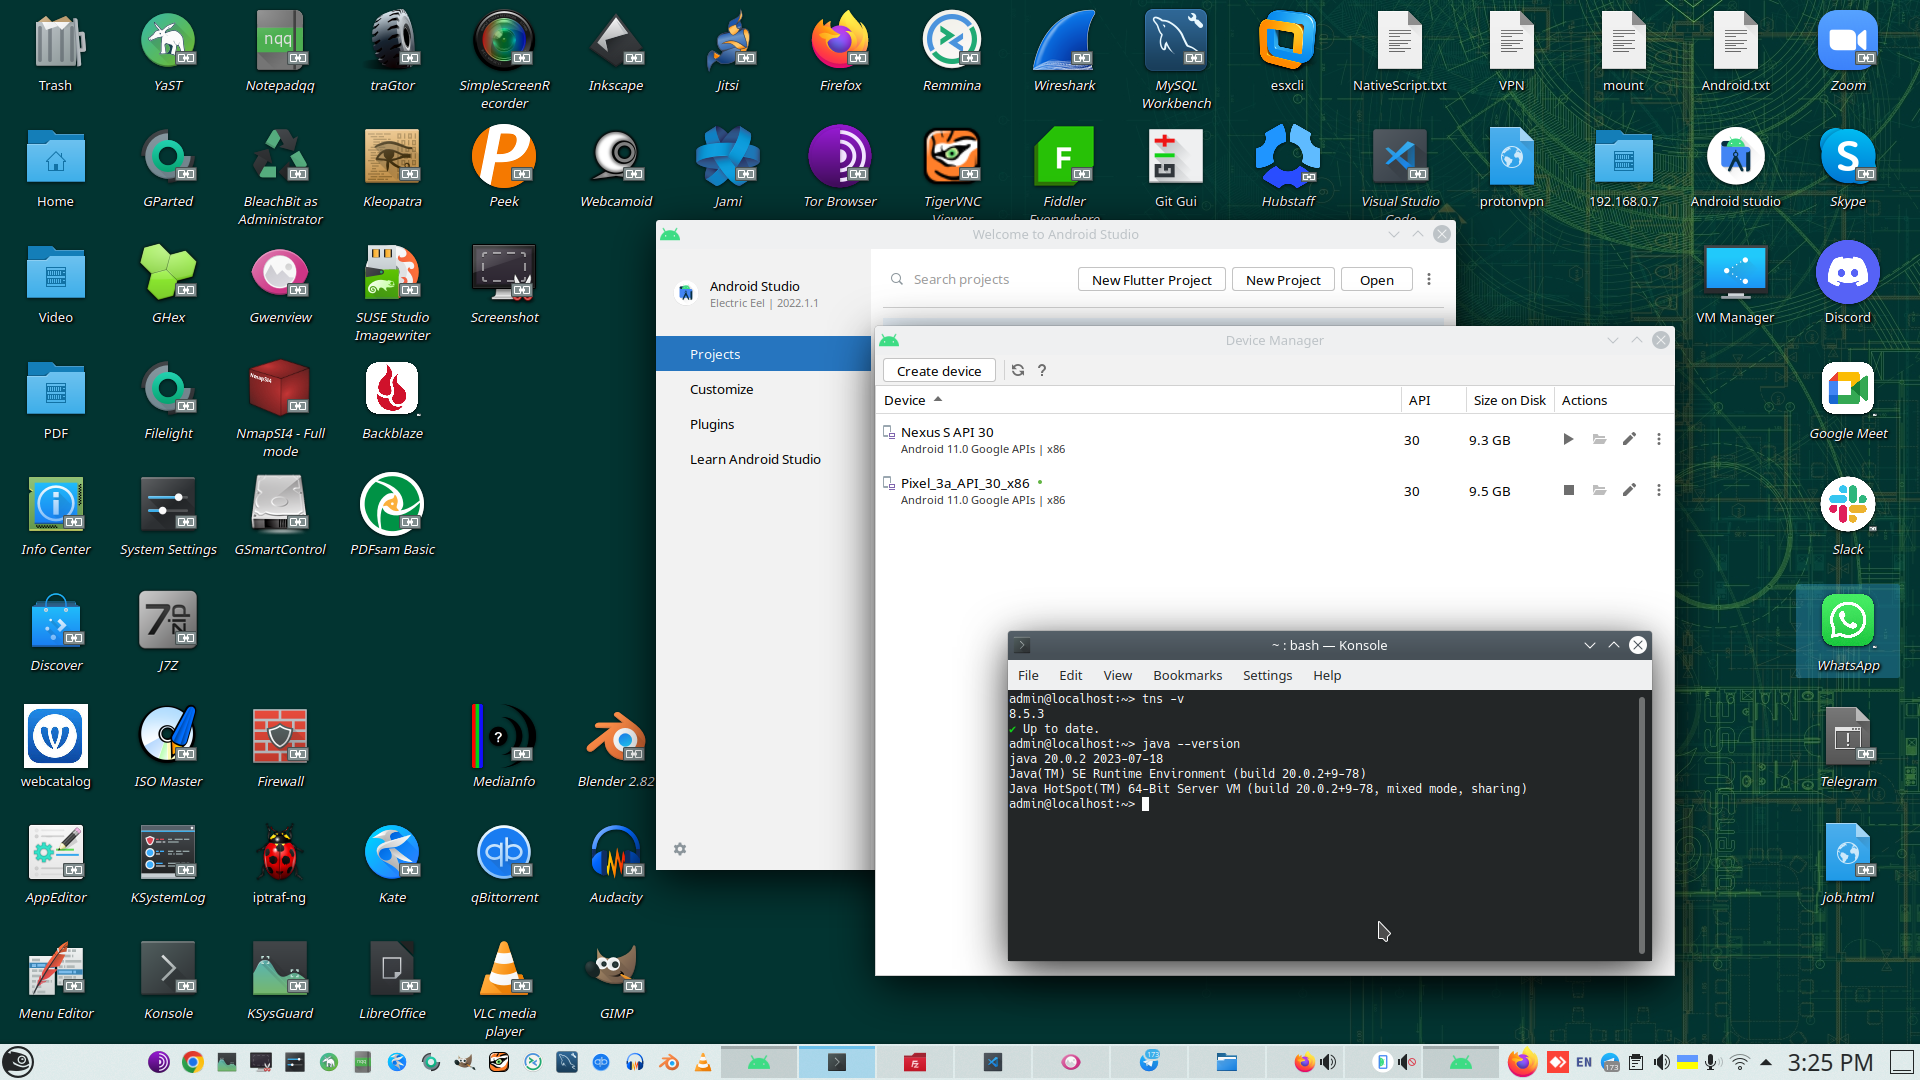
Task: Open Konsole Settings menu
Action: [1267, 675]
